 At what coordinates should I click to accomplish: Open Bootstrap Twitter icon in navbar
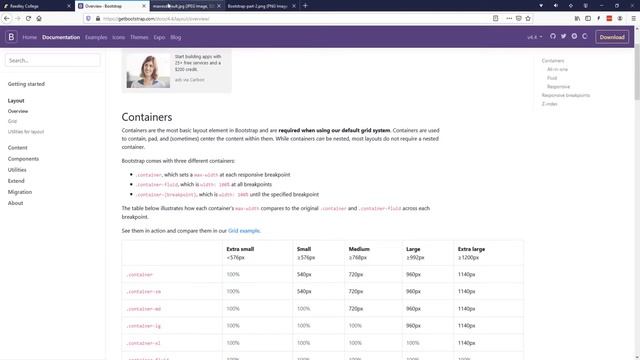(x=563, y=36)
